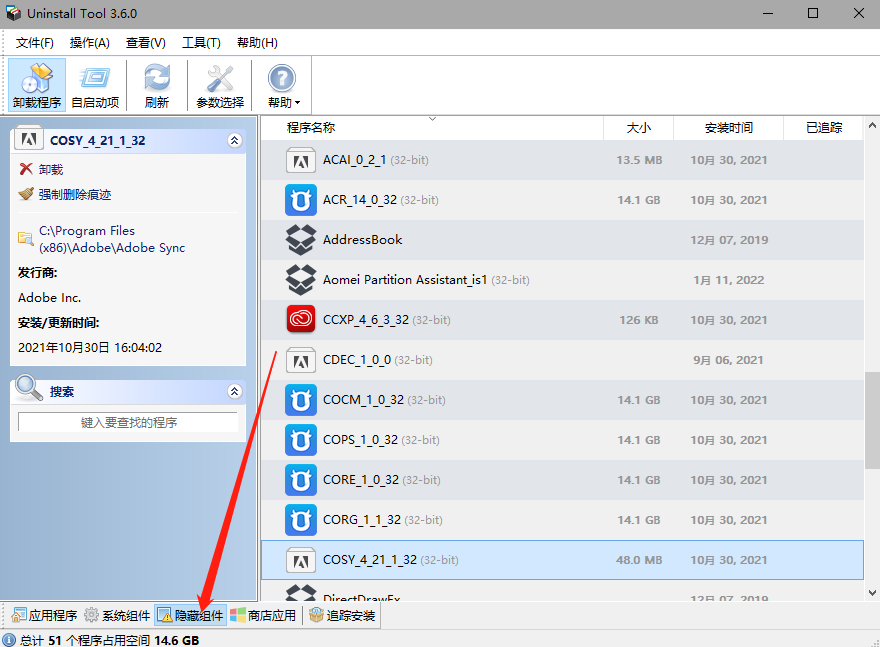Click the CCXP_4_6_3_32 Creative Cloud icon

coord(301,320)
